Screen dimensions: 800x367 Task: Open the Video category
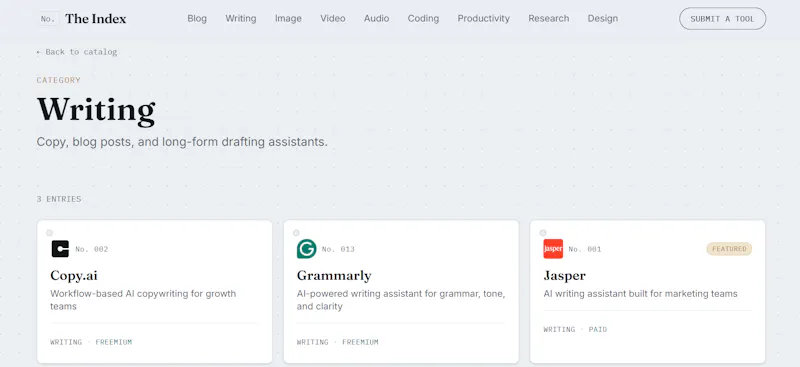click(x=333, y=18)
